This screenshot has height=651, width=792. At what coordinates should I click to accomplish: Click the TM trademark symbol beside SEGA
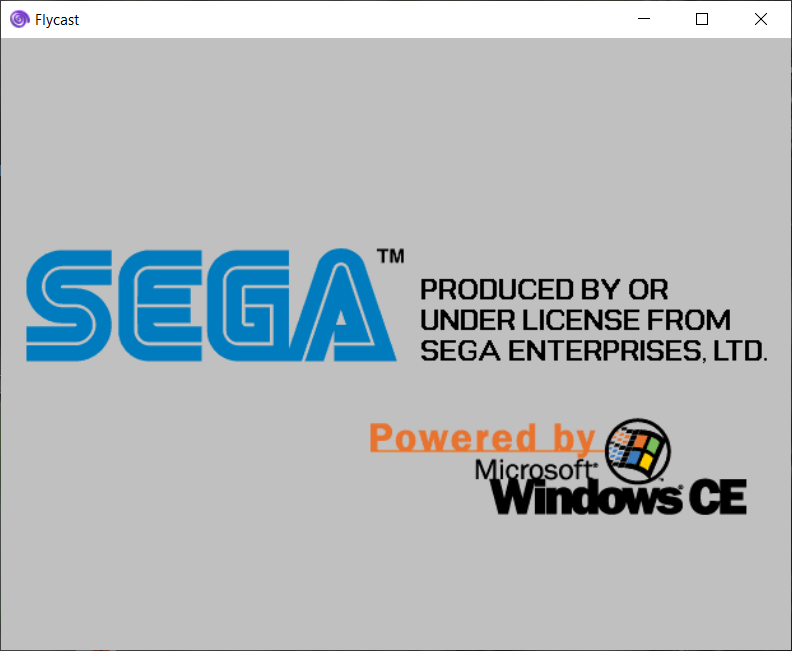tap(390, 257)
